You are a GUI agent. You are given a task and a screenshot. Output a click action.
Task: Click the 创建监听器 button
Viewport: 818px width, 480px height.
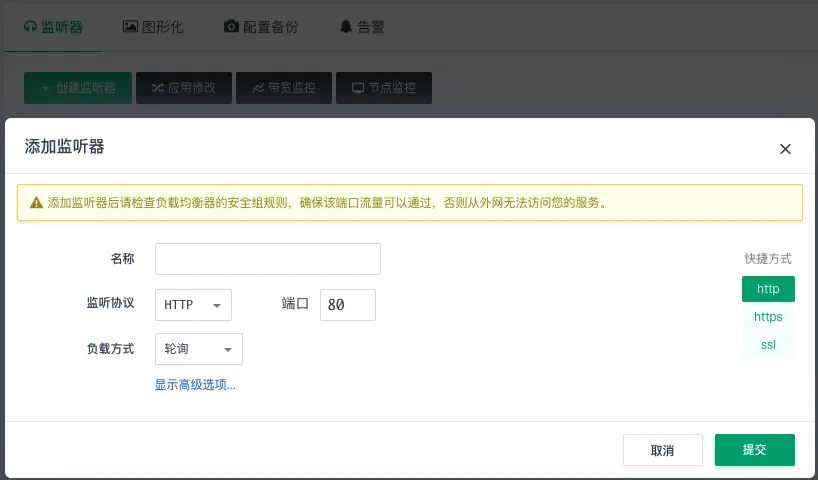78,88
